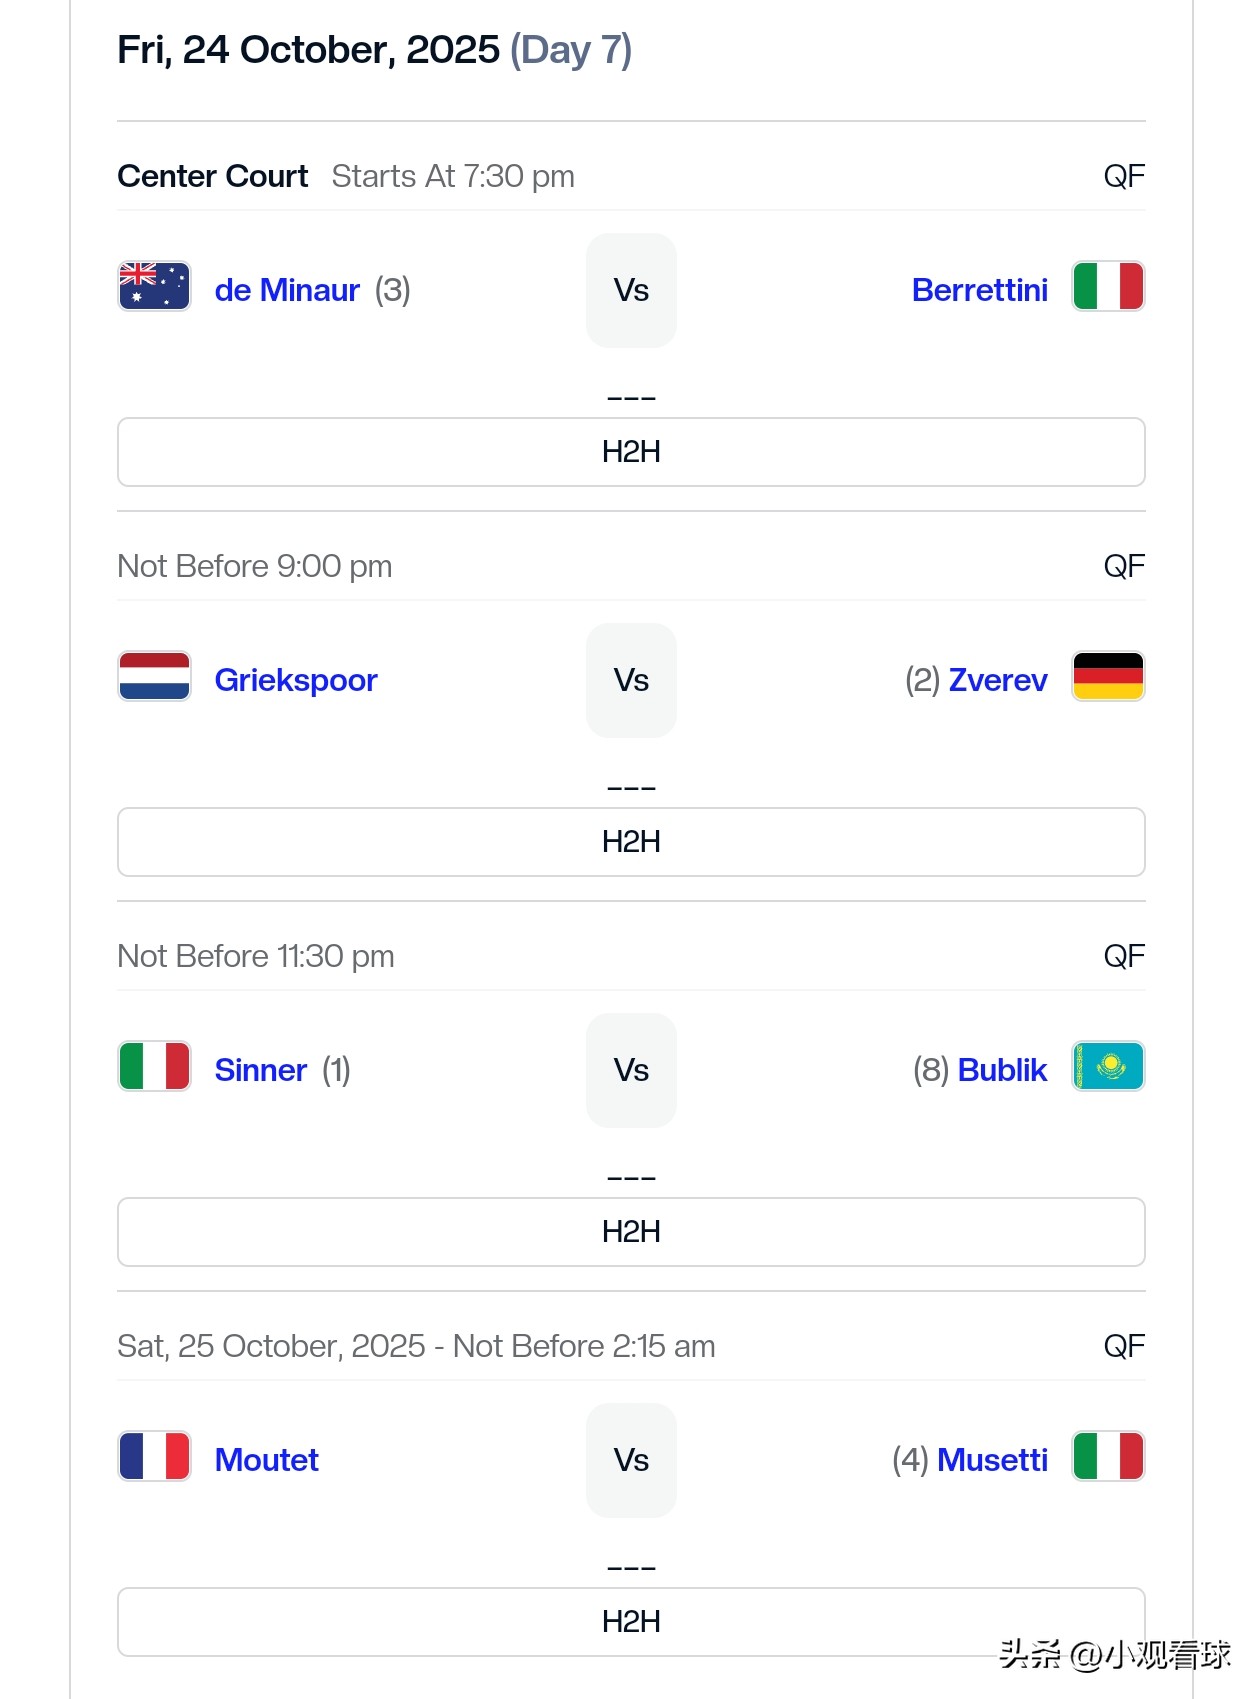This screenshot has width=1260, height=1699.
Task: Open Griekspoor player profile link
Action: (296, 680)
